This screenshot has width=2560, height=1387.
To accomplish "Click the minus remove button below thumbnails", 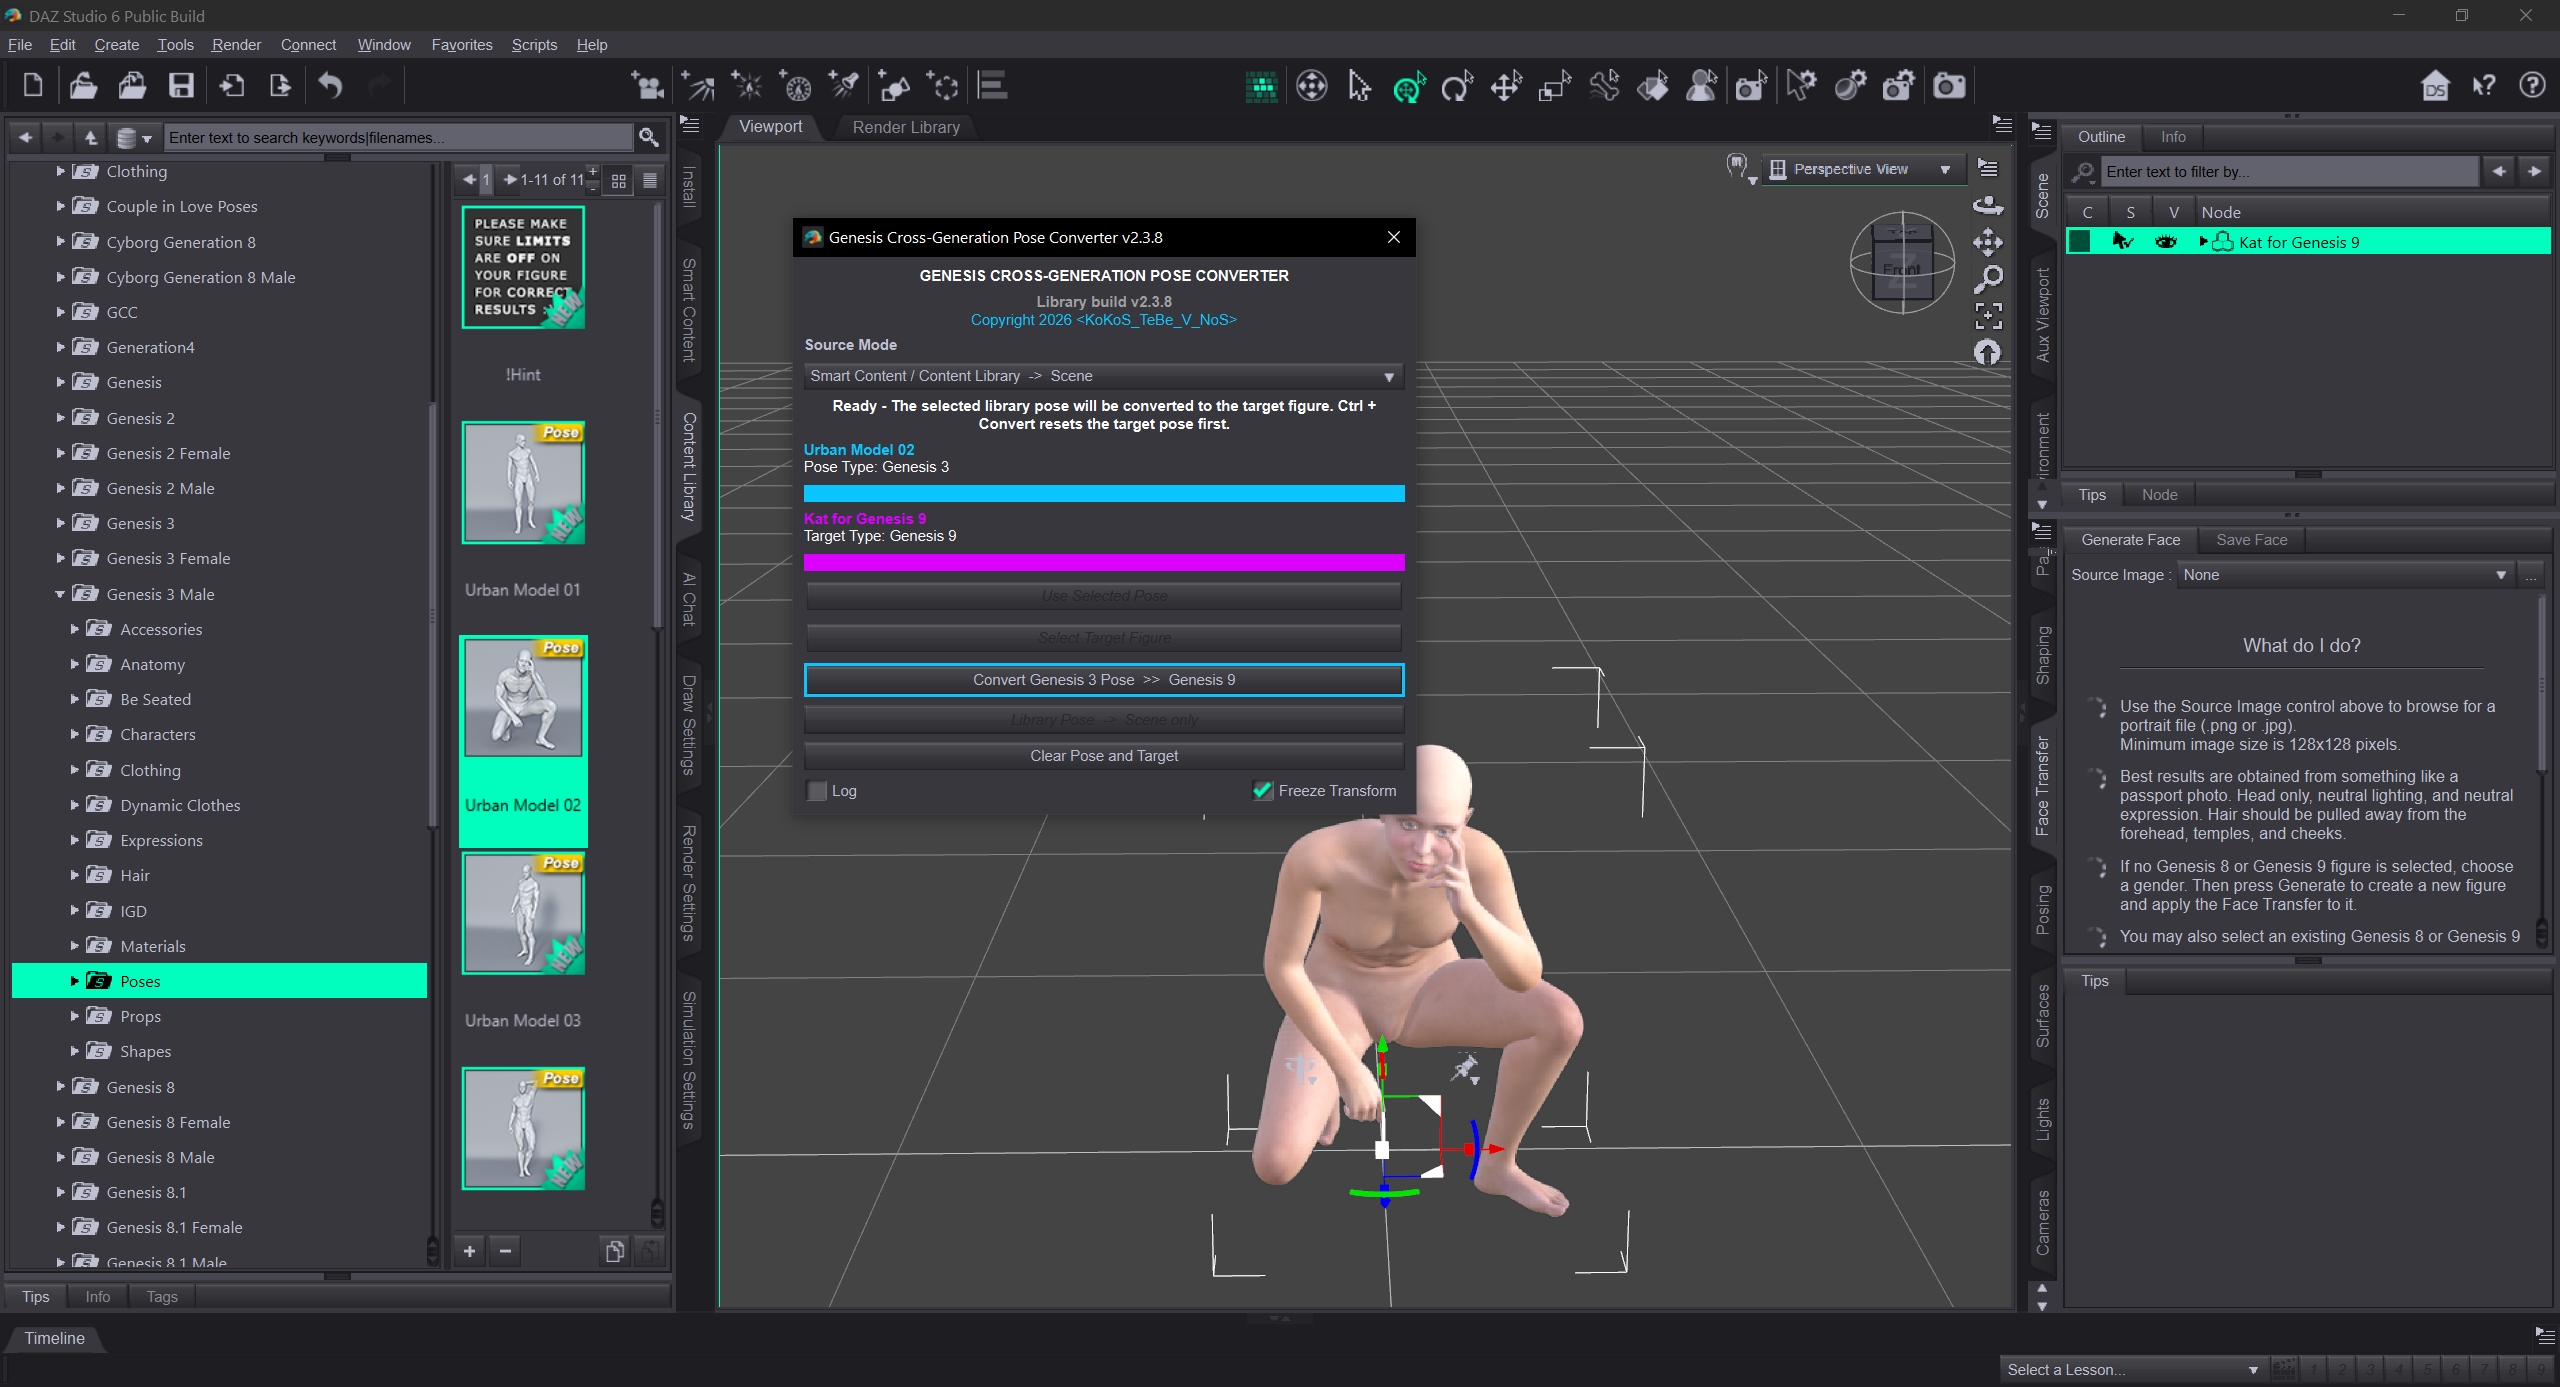I will (506, 1251).
